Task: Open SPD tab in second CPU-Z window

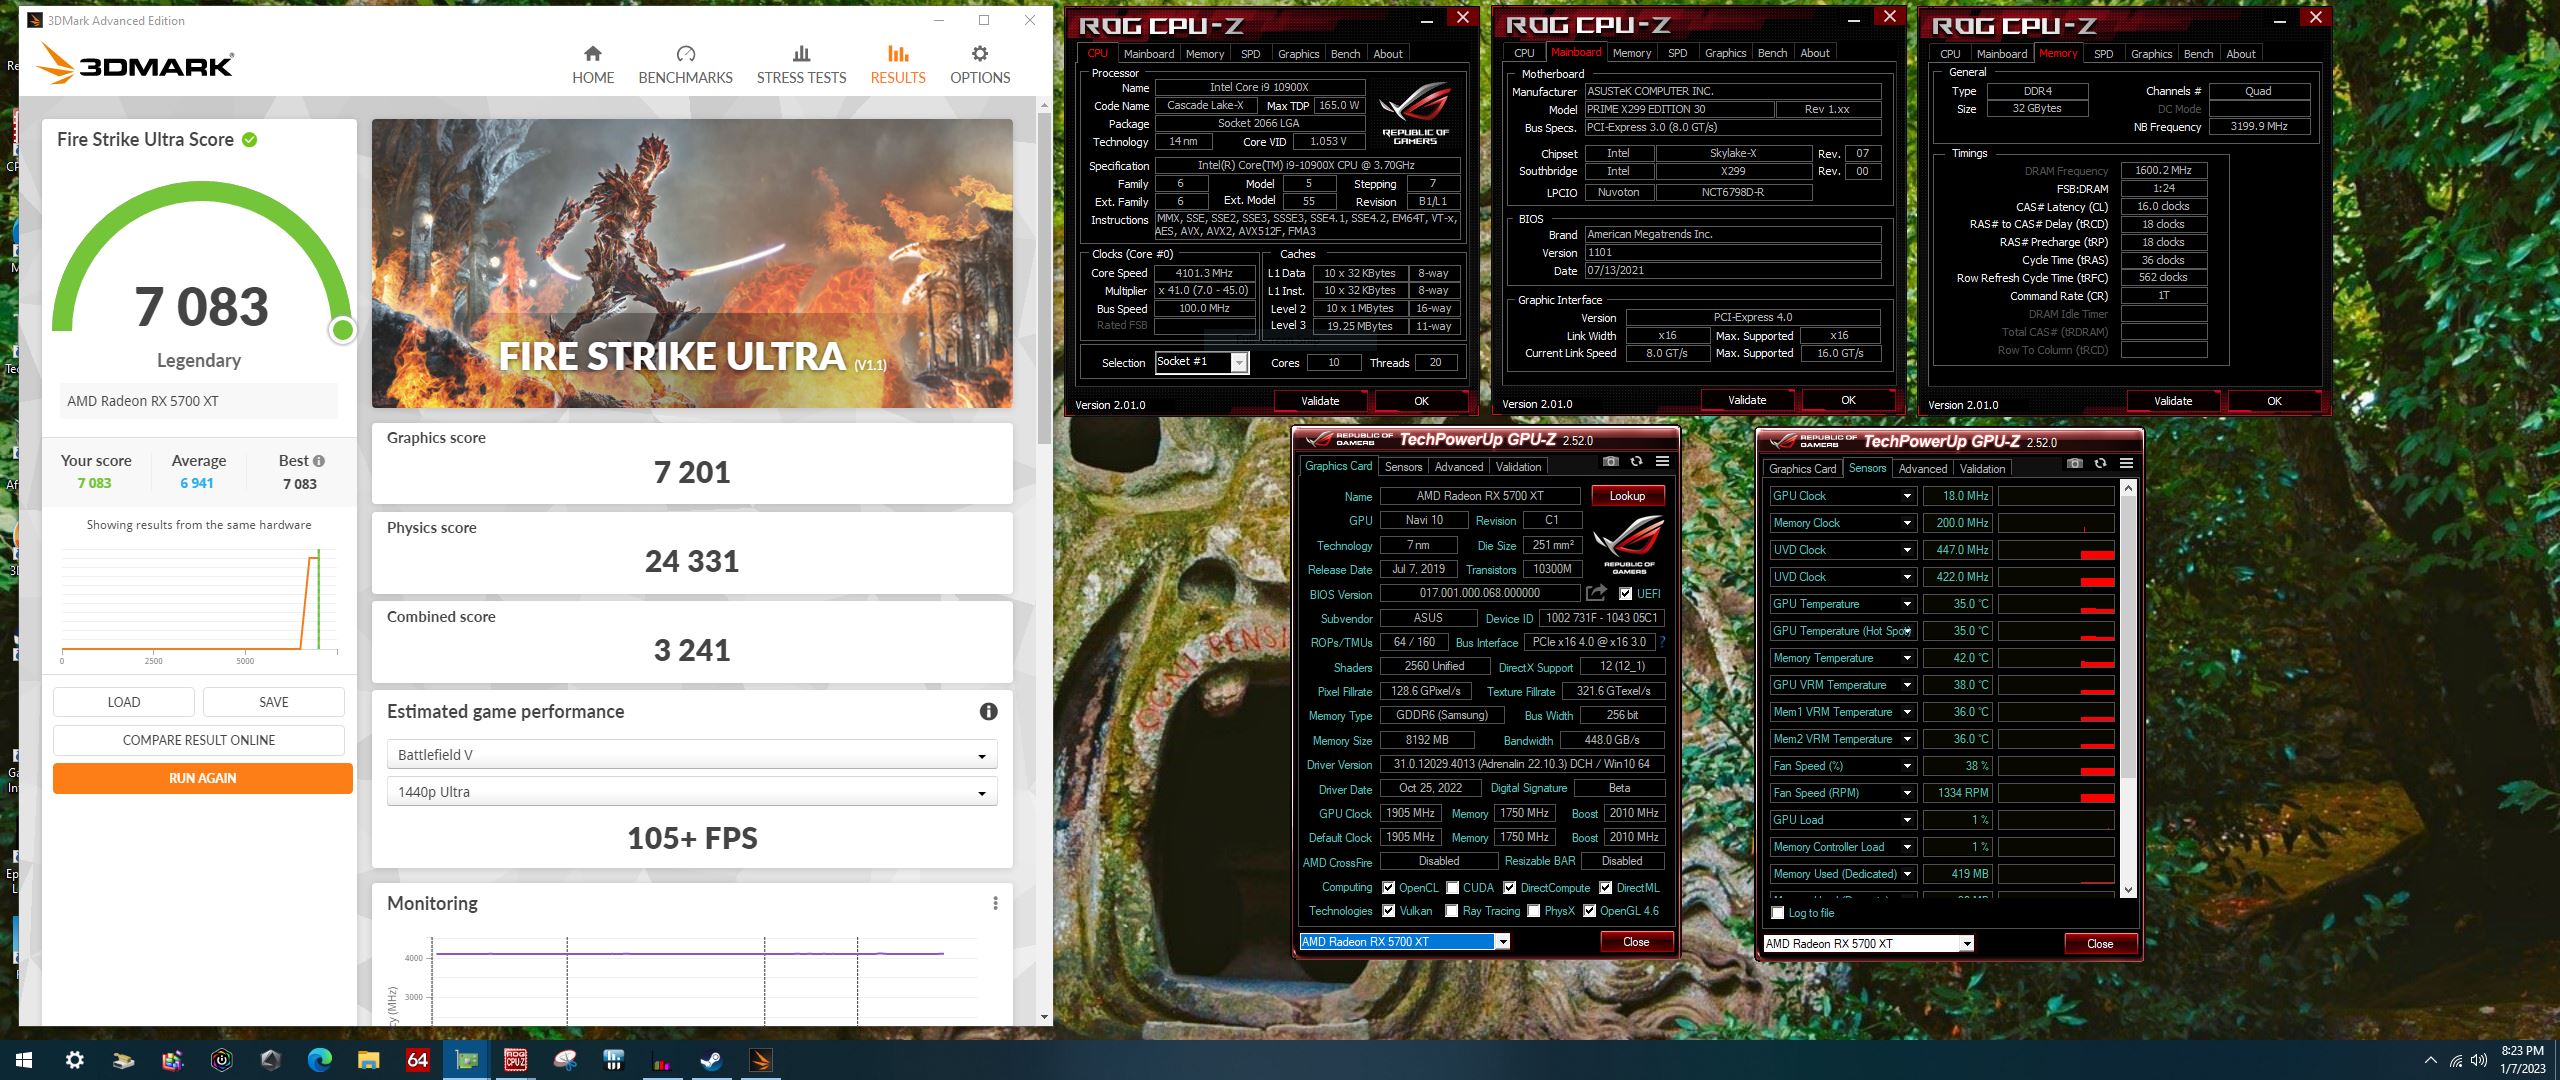Action: [1677, 53]
